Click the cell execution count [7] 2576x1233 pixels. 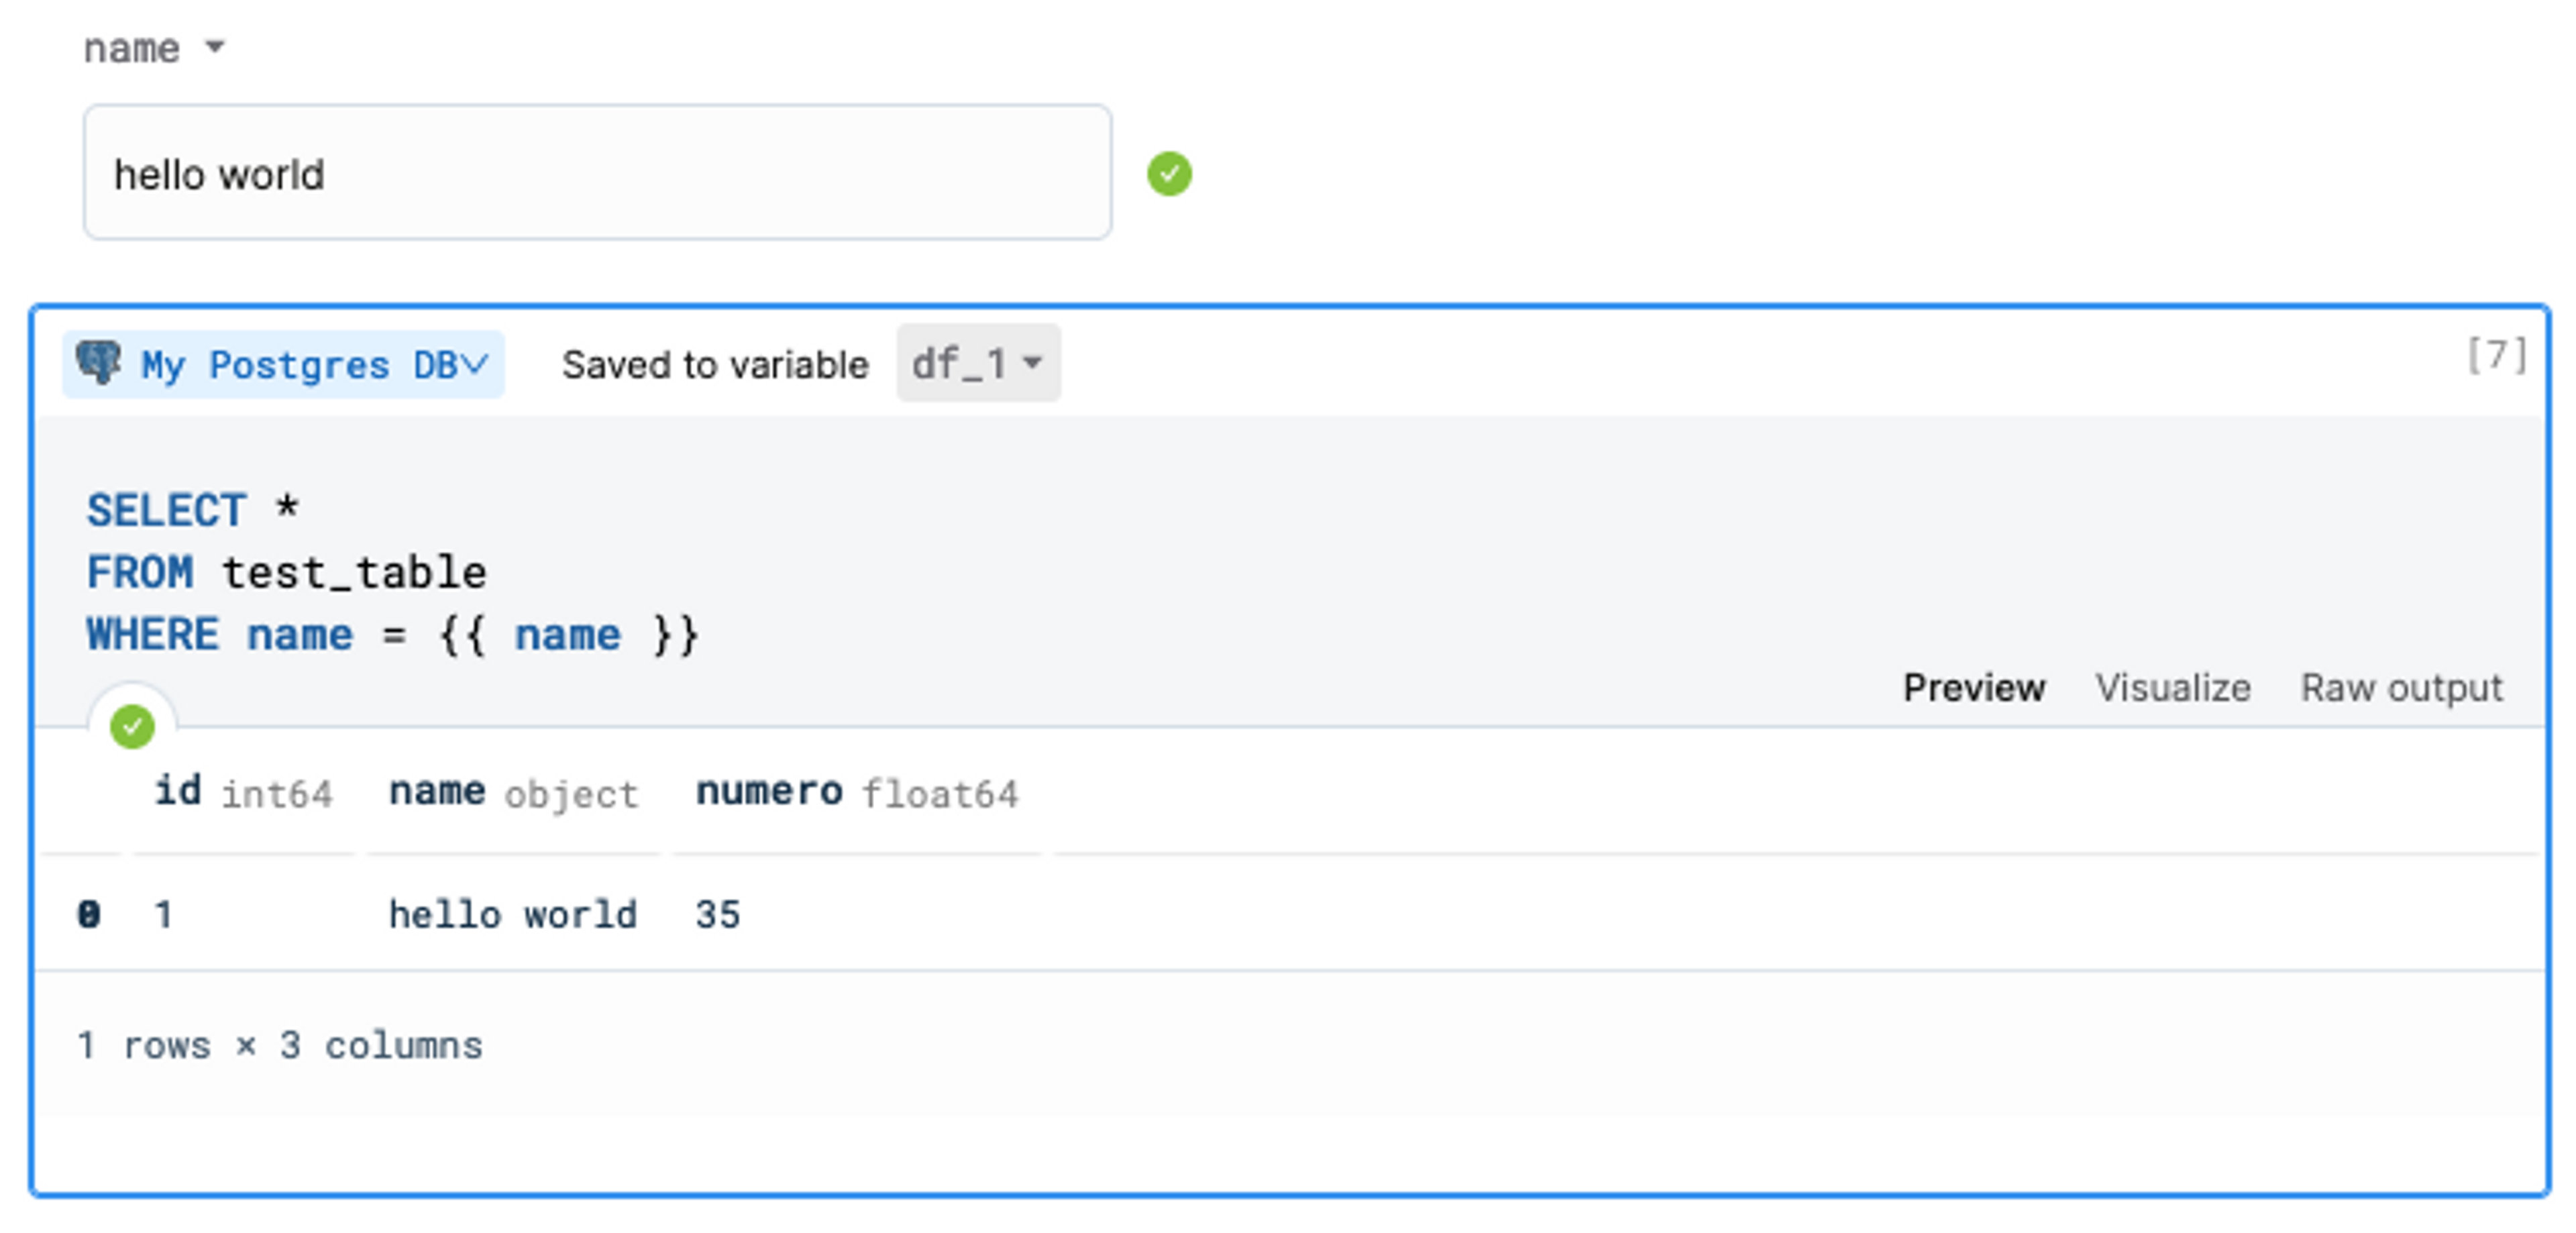coord(2495,356)
